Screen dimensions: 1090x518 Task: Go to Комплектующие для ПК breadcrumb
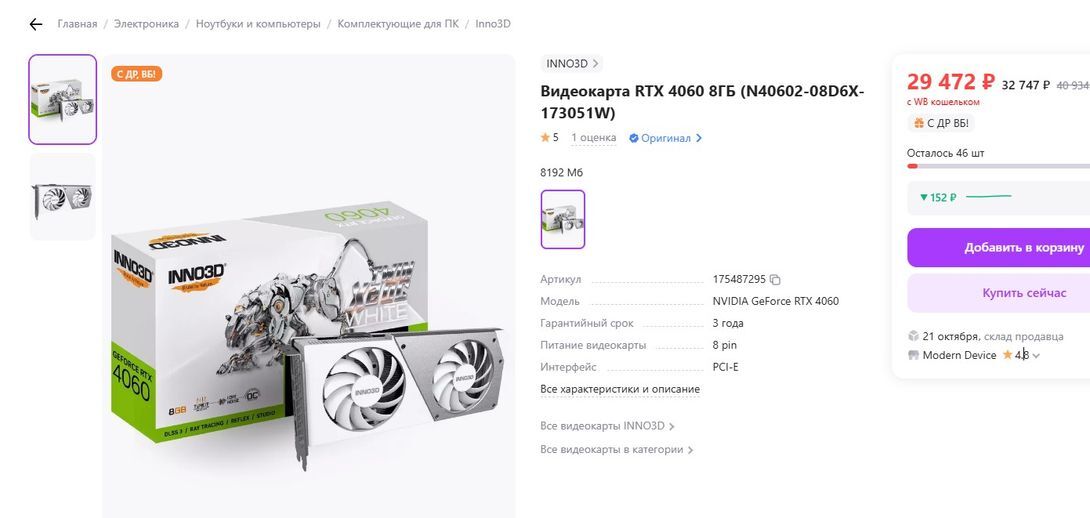click(398, 24)
